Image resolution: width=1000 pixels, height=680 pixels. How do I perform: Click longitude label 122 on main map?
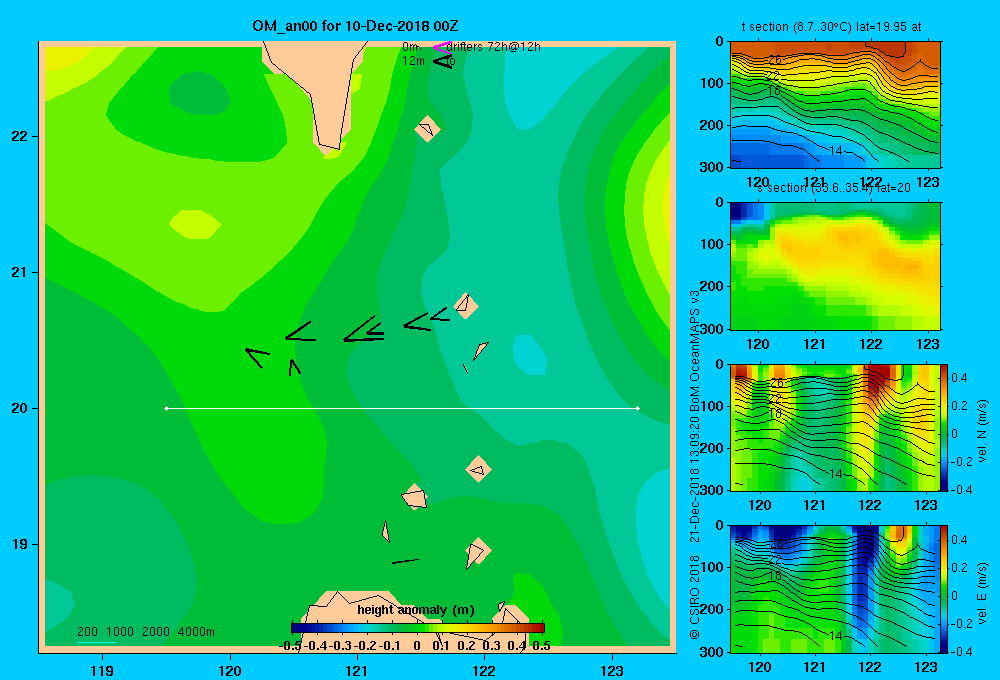tap(485, 670)
